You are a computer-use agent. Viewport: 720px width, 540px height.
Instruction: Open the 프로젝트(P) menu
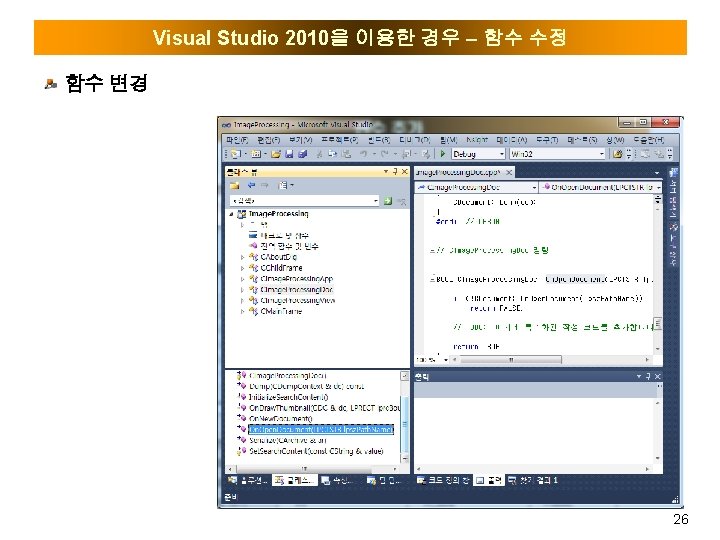pos(340,140)
